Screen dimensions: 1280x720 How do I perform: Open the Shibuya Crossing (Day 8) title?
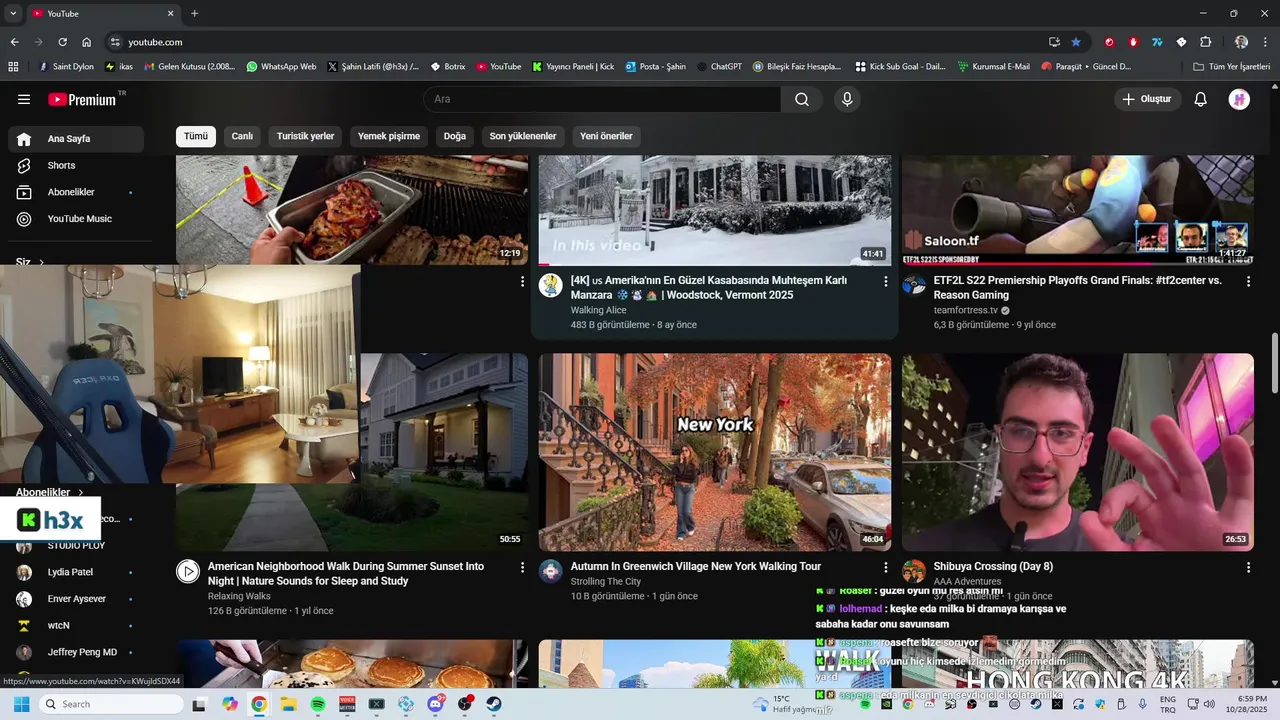(x=993, y=566)
